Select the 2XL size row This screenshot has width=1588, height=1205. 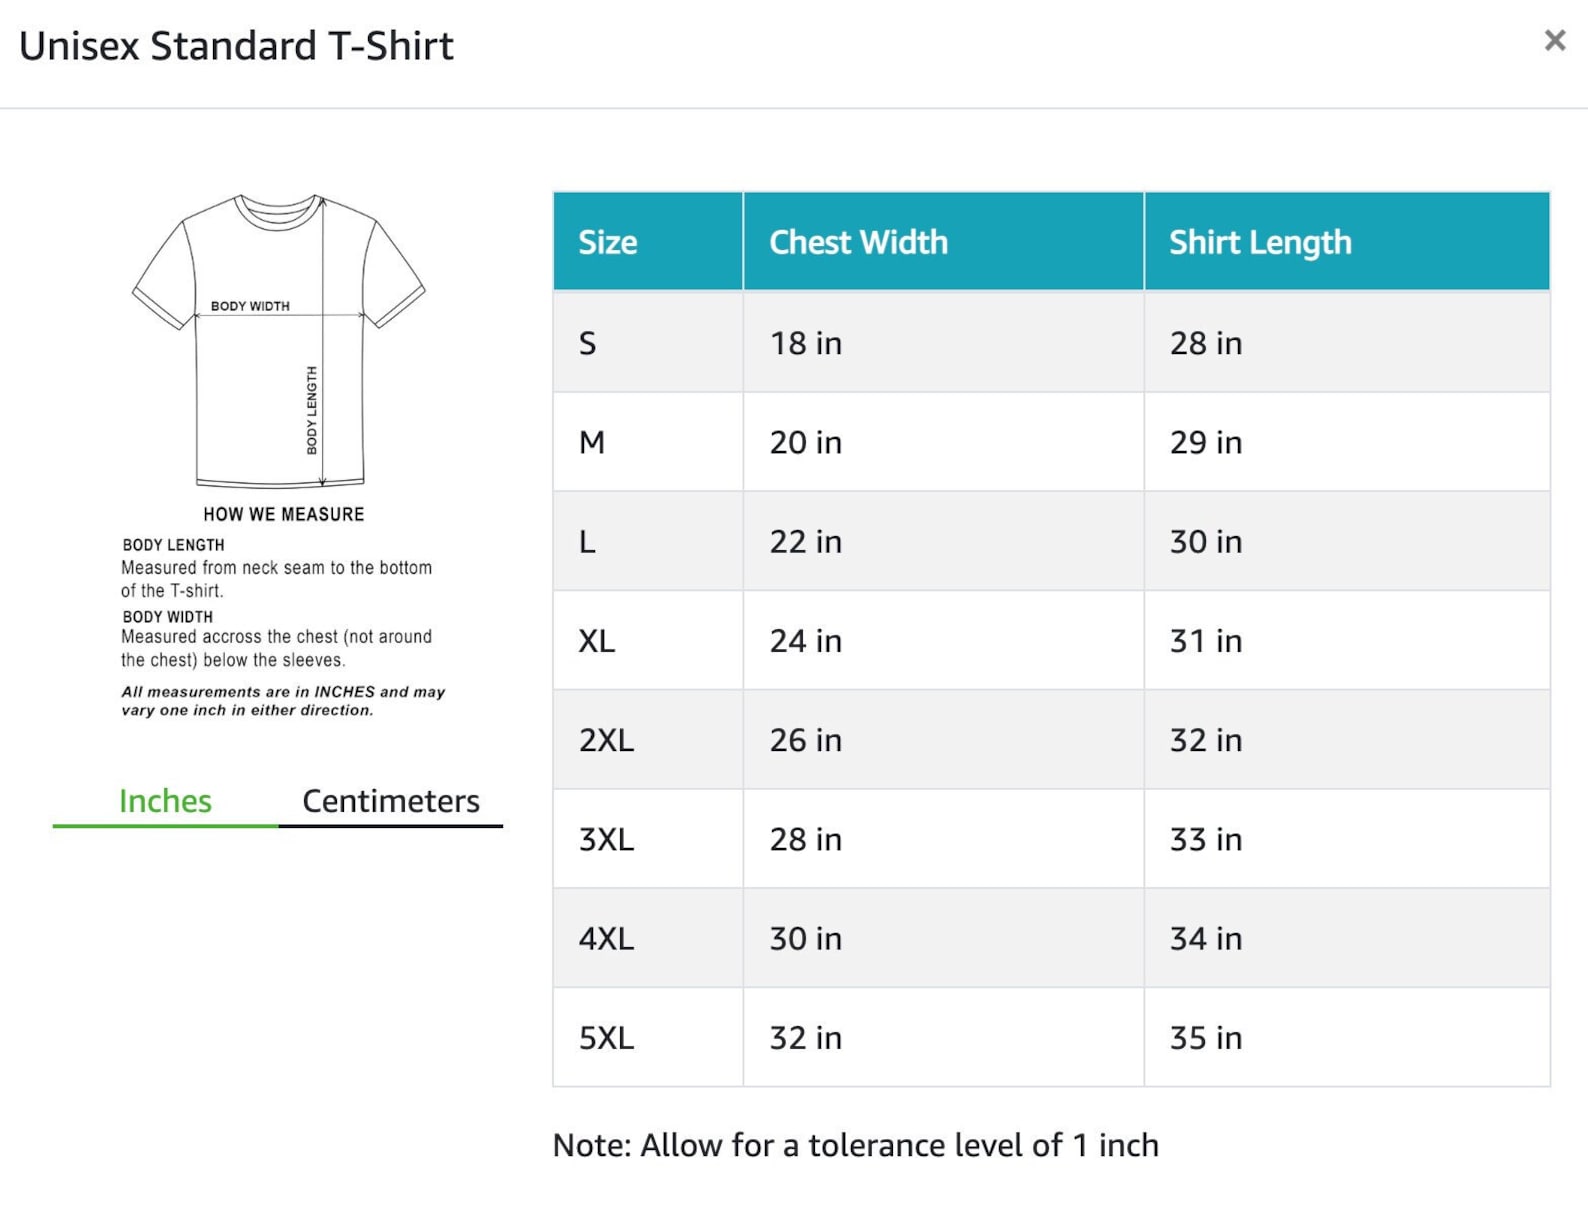1051,739
